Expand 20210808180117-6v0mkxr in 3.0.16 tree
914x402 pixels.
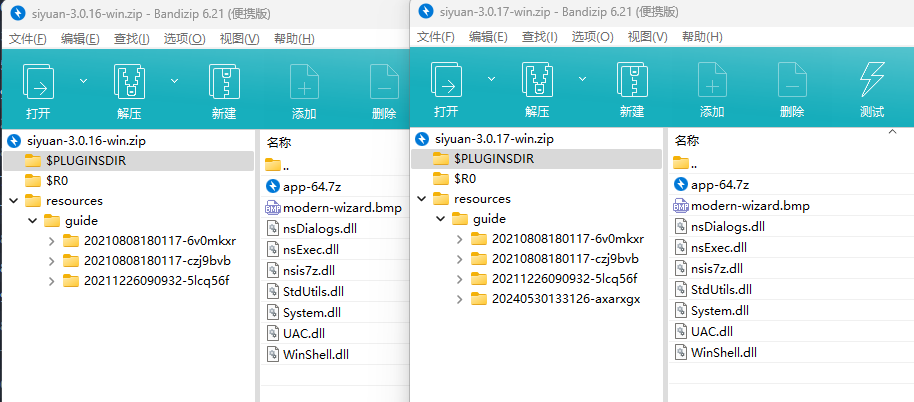coord(51,241)
